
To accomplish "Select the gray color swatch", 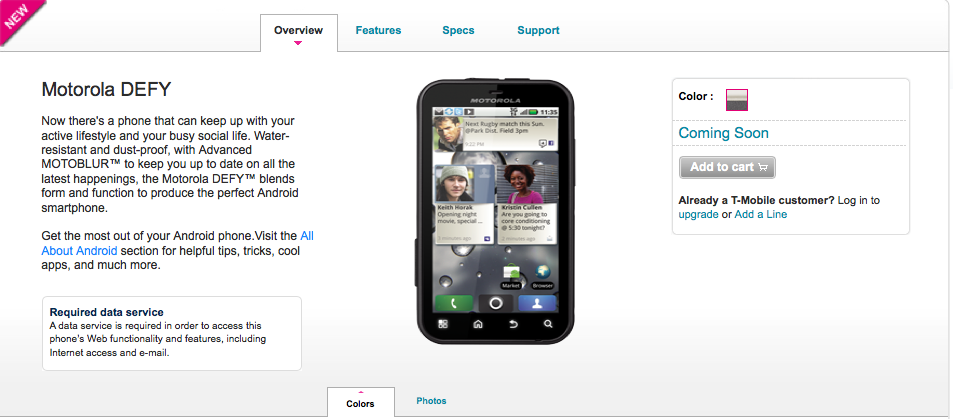I will point(737,100).
